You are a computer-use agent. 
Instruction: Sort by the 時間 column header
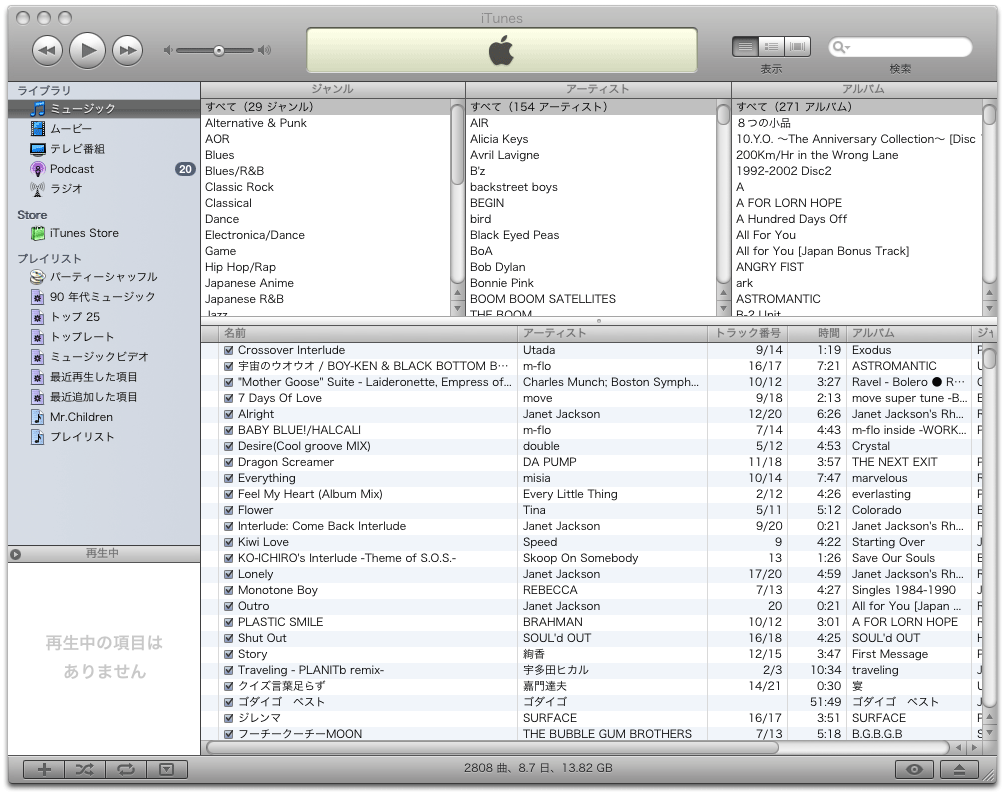point(817,333)
